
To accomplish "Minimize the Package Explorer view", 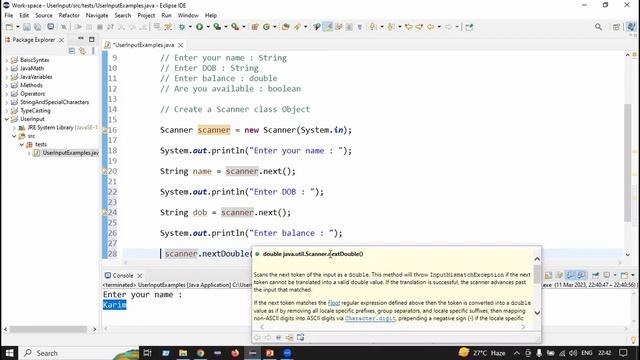I will point(81,39).
